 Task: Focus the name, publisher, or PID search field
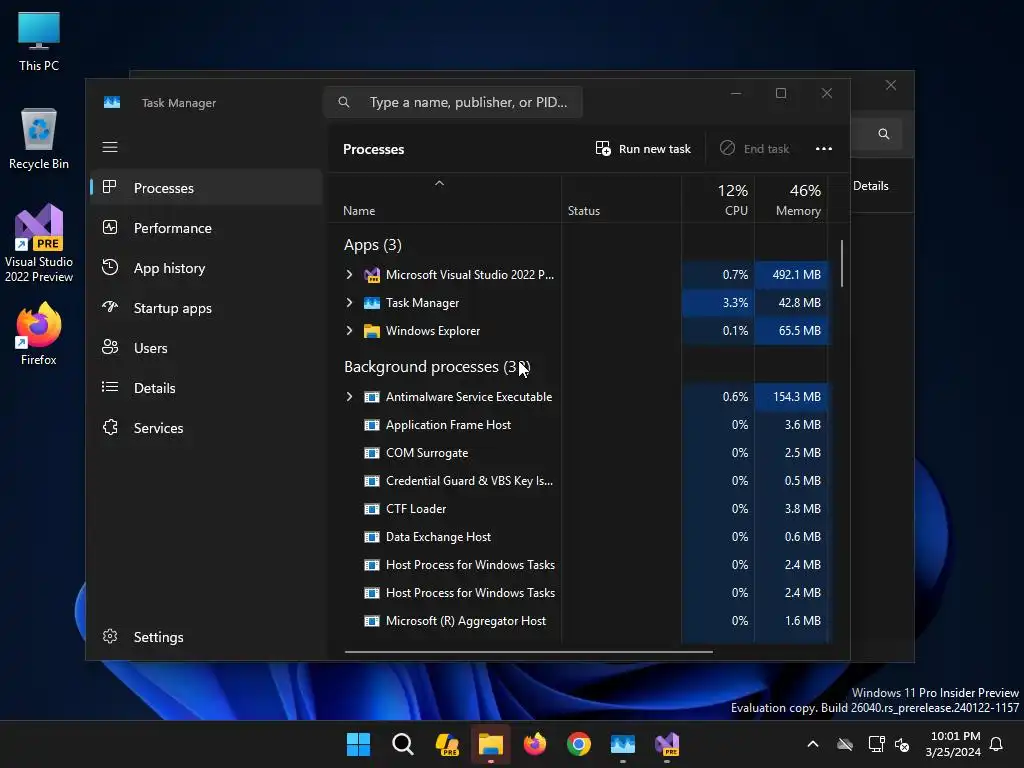[453, 102]
